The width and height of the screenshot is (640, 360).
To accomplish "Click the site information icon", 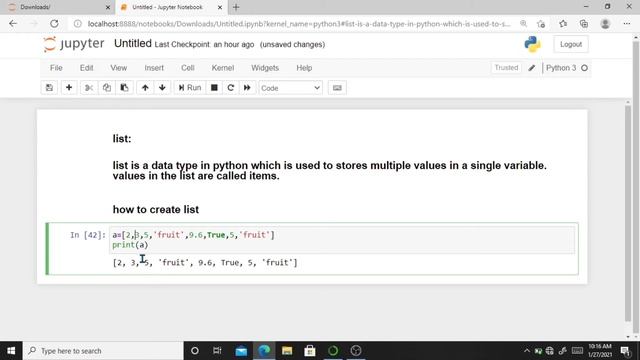I will (78, 24).
